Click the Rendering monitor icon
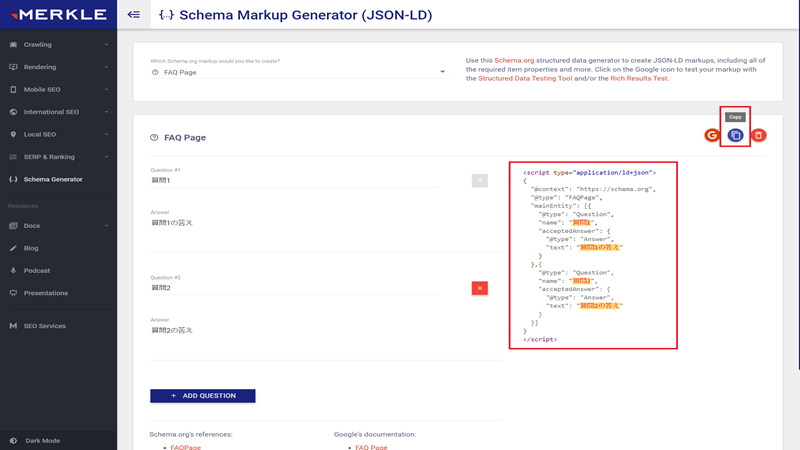This screenshot has width=800, height=450. click(13, 67)
